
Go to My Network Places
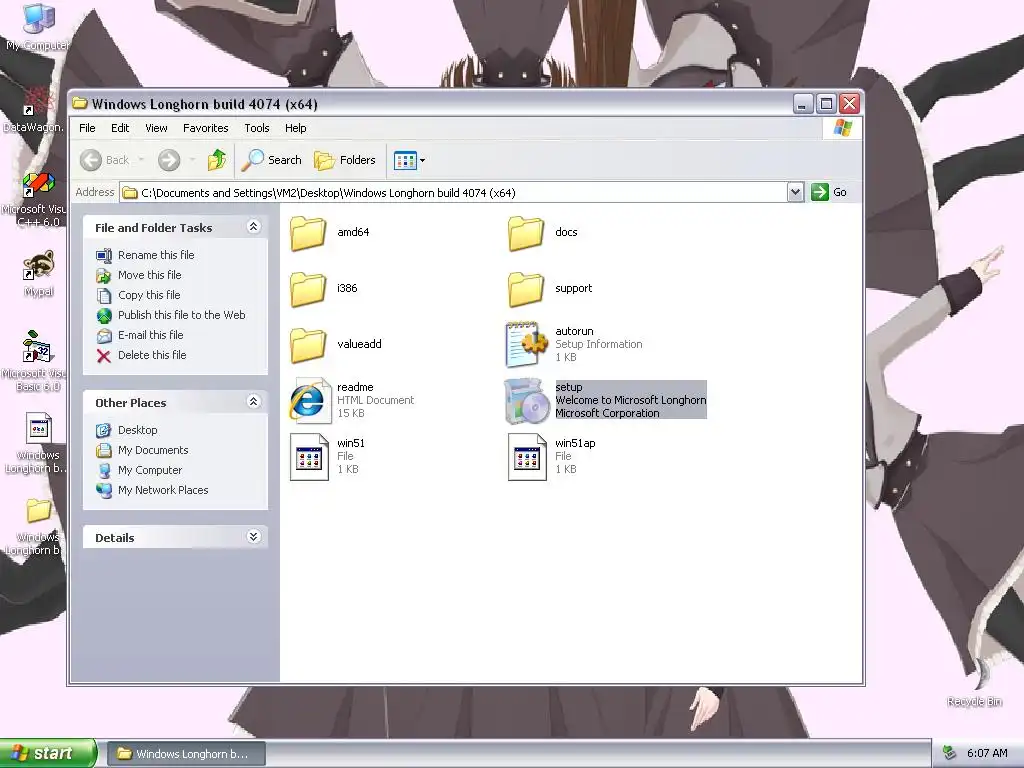click(x=152, y=490)
